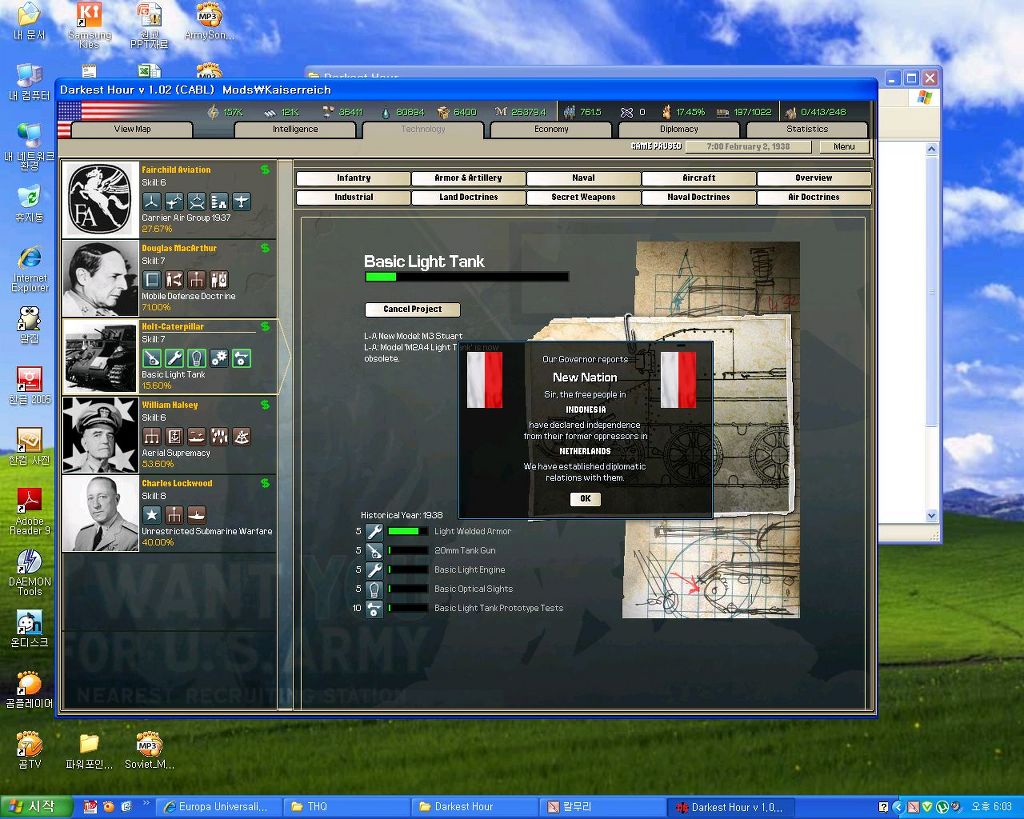
Task: Open the Secret Weapons category
Action: click(583, 197)
